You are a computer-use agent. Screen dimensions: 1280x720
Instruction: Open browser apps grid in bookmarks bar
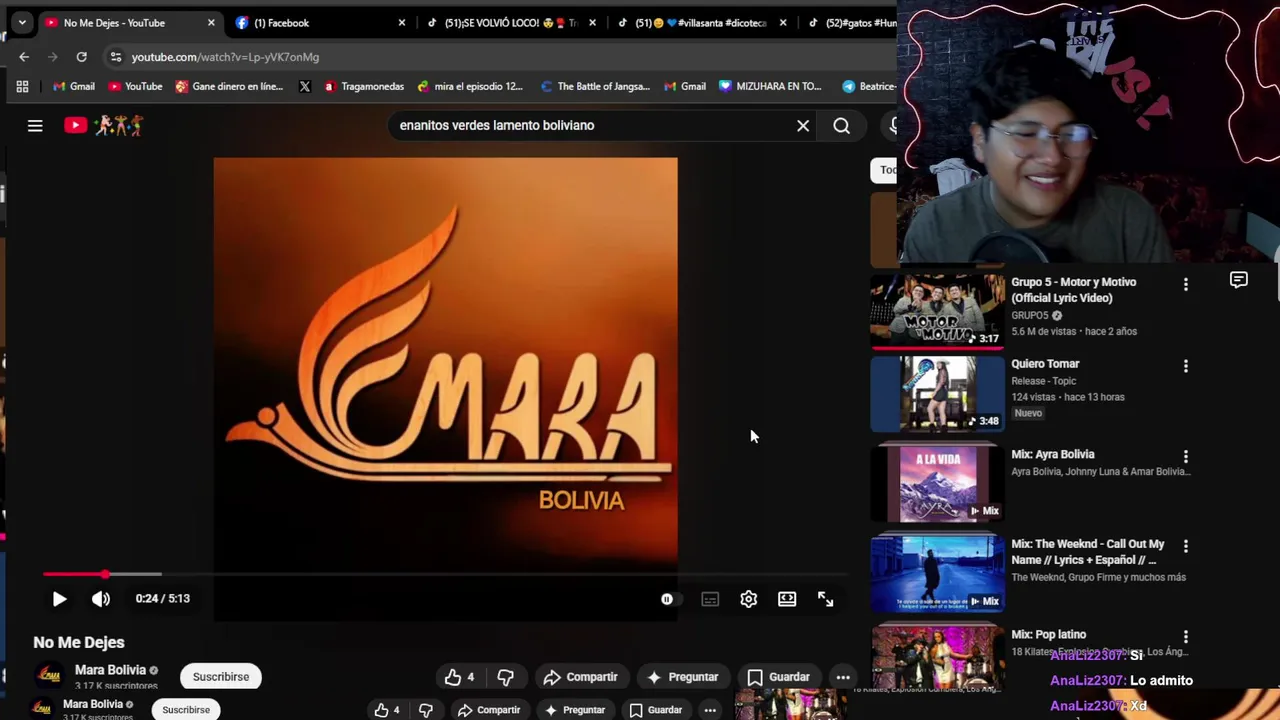point(22,87)
